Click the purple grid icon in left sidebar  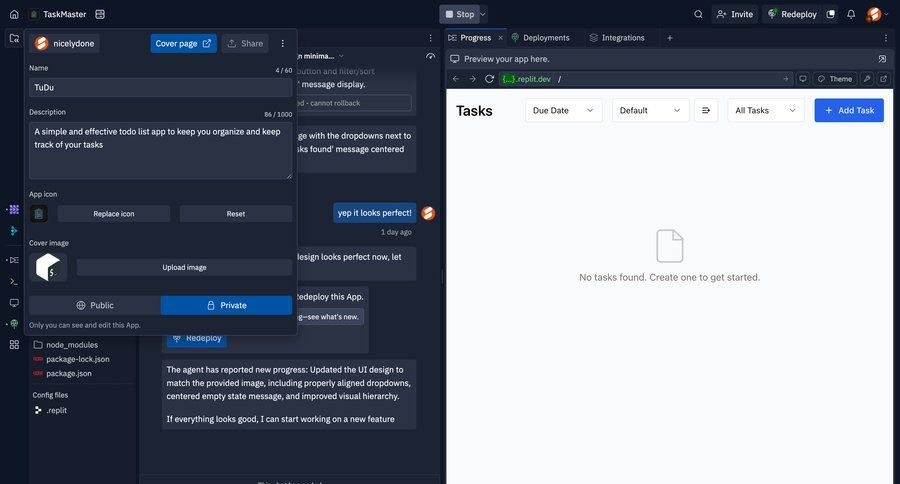coord(14,210)
